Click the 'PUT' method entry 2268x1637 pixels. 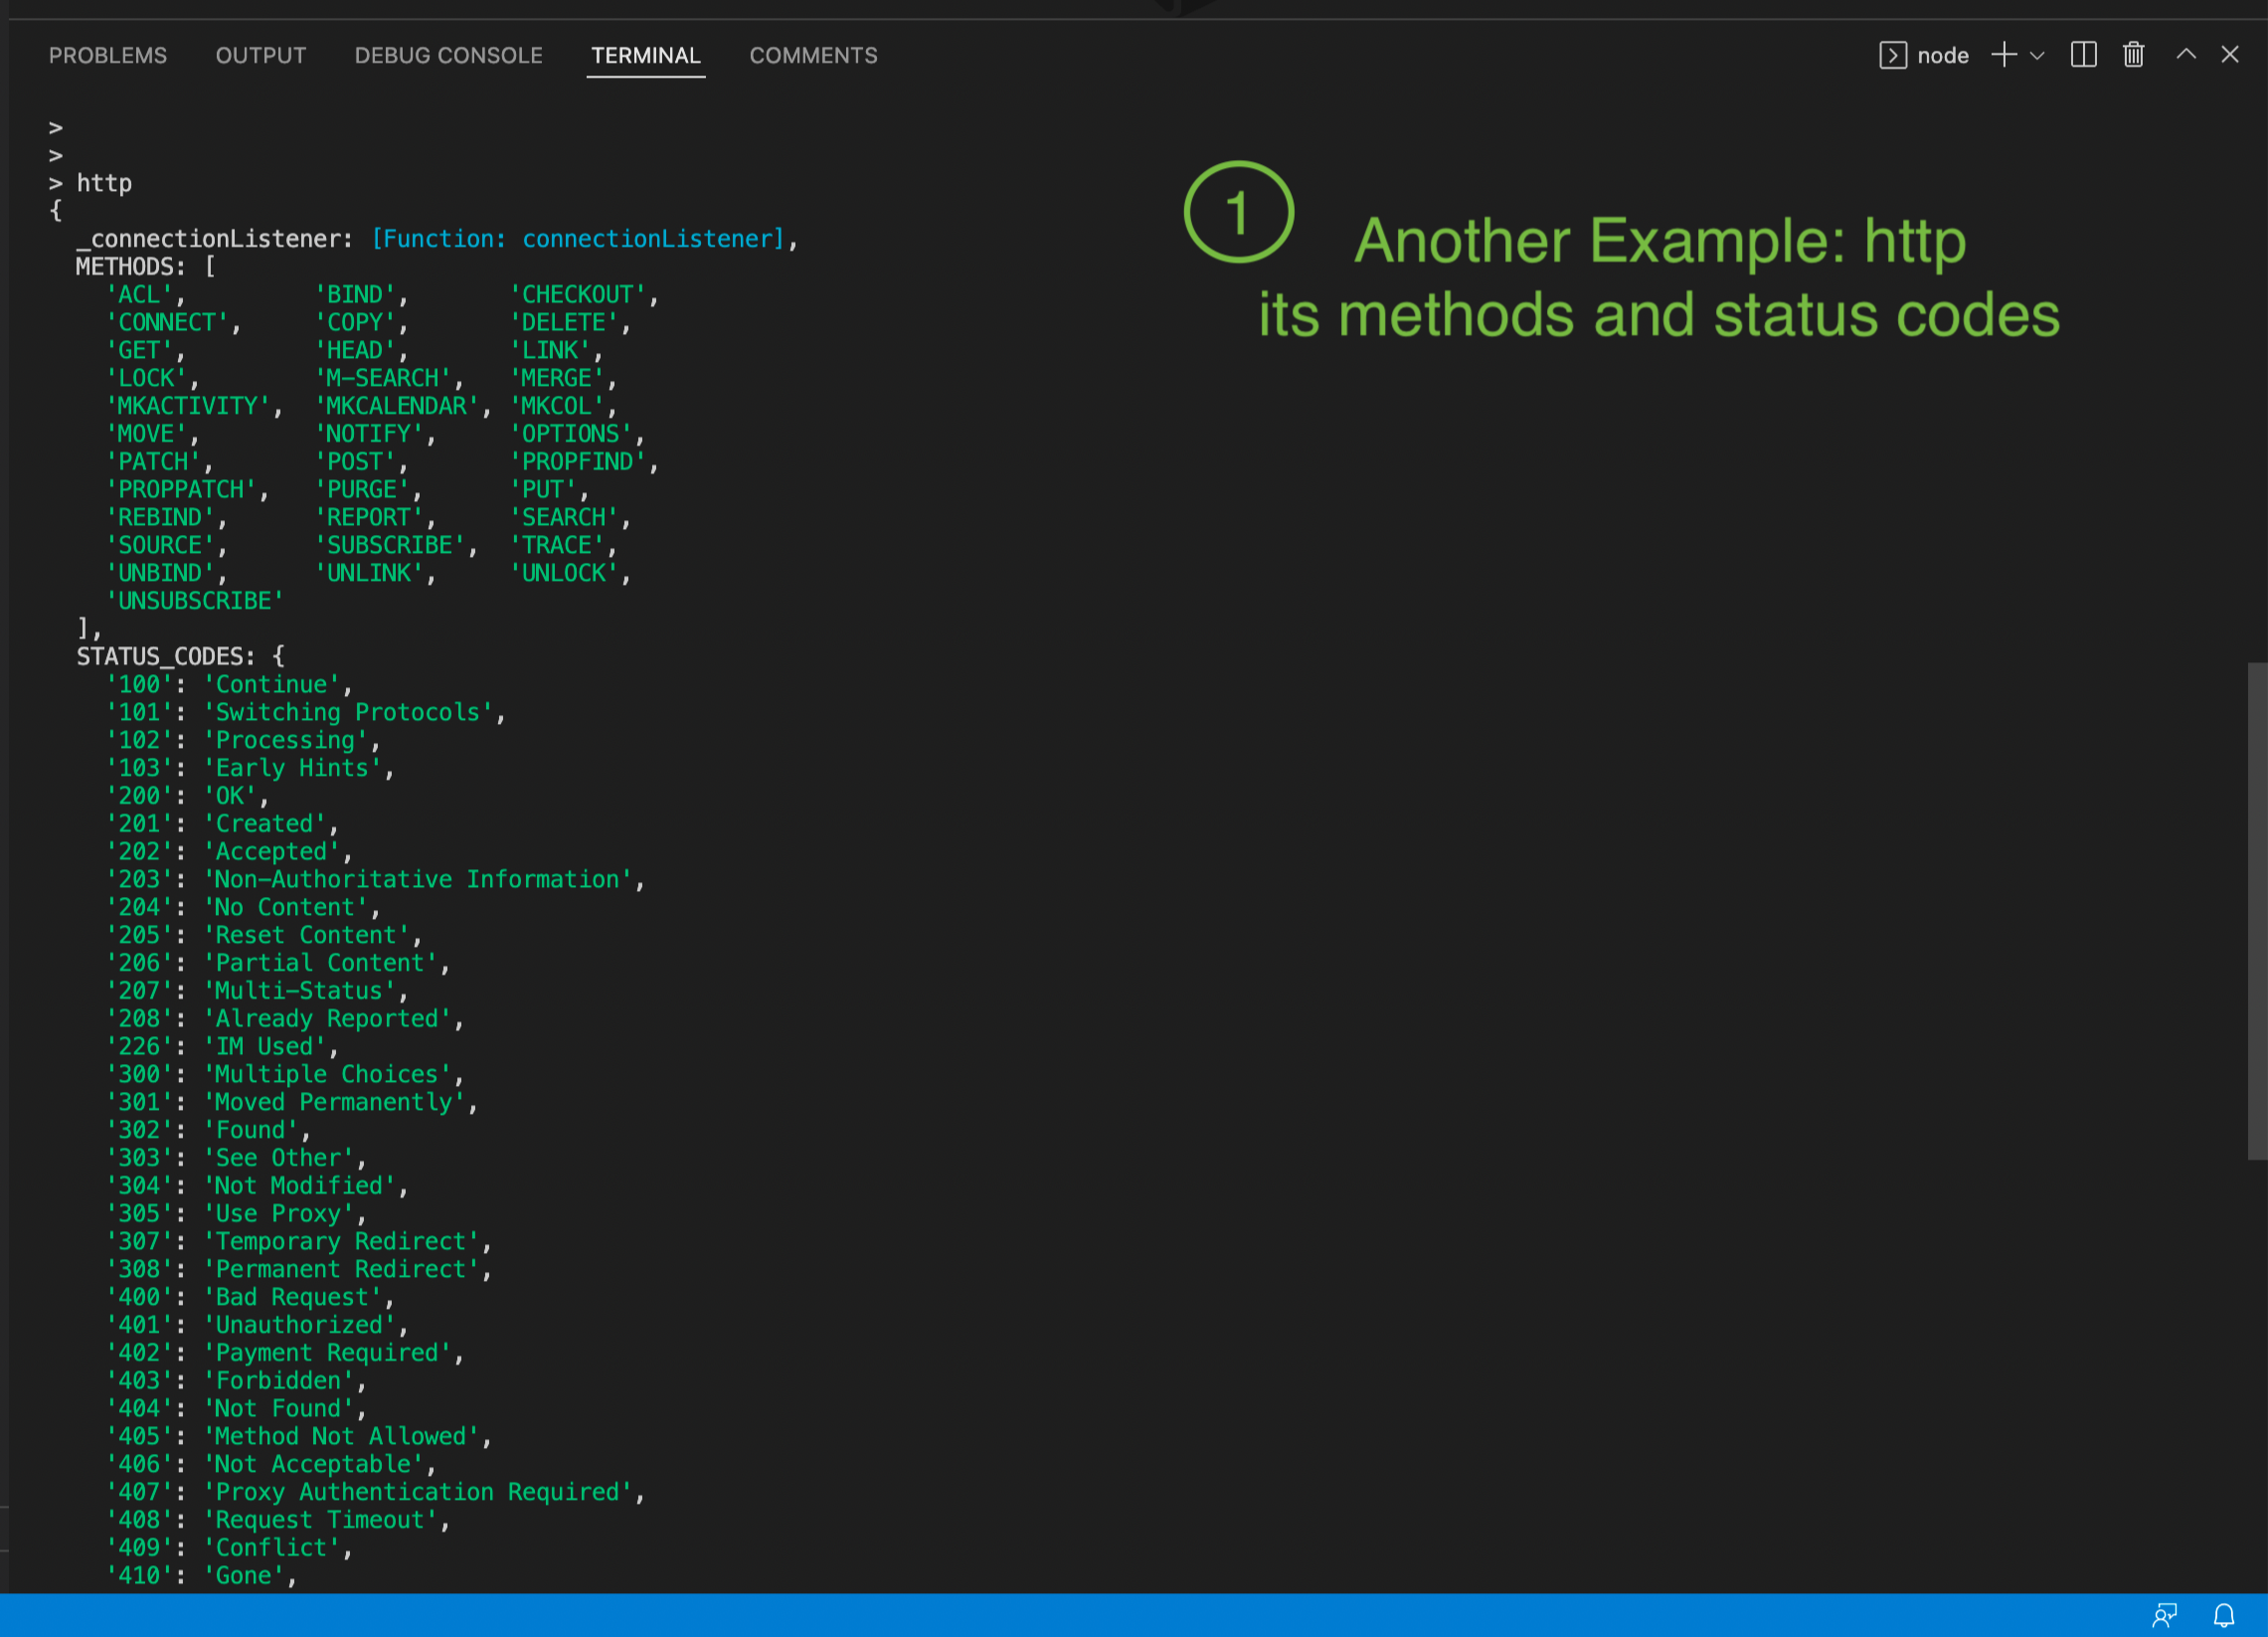549,490
